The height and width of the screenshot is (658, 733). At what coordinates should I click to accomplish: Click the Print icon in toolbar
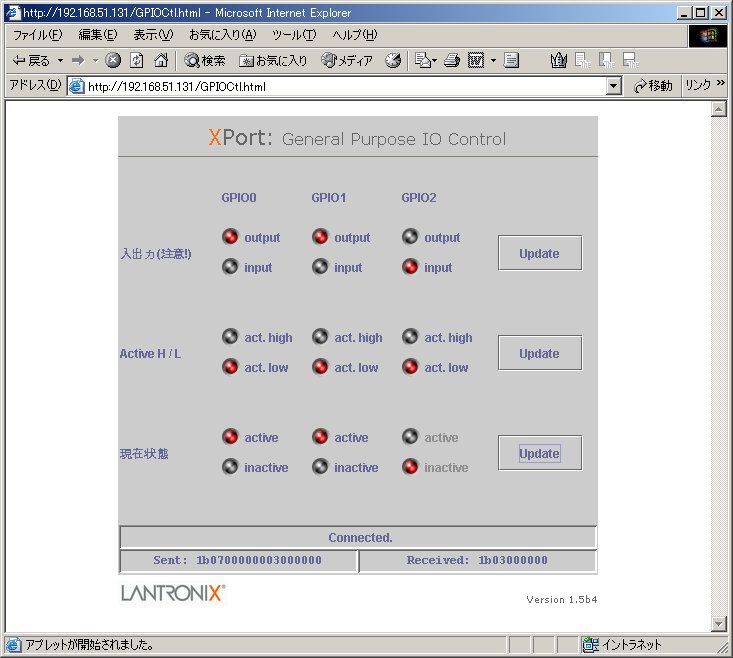452,60
